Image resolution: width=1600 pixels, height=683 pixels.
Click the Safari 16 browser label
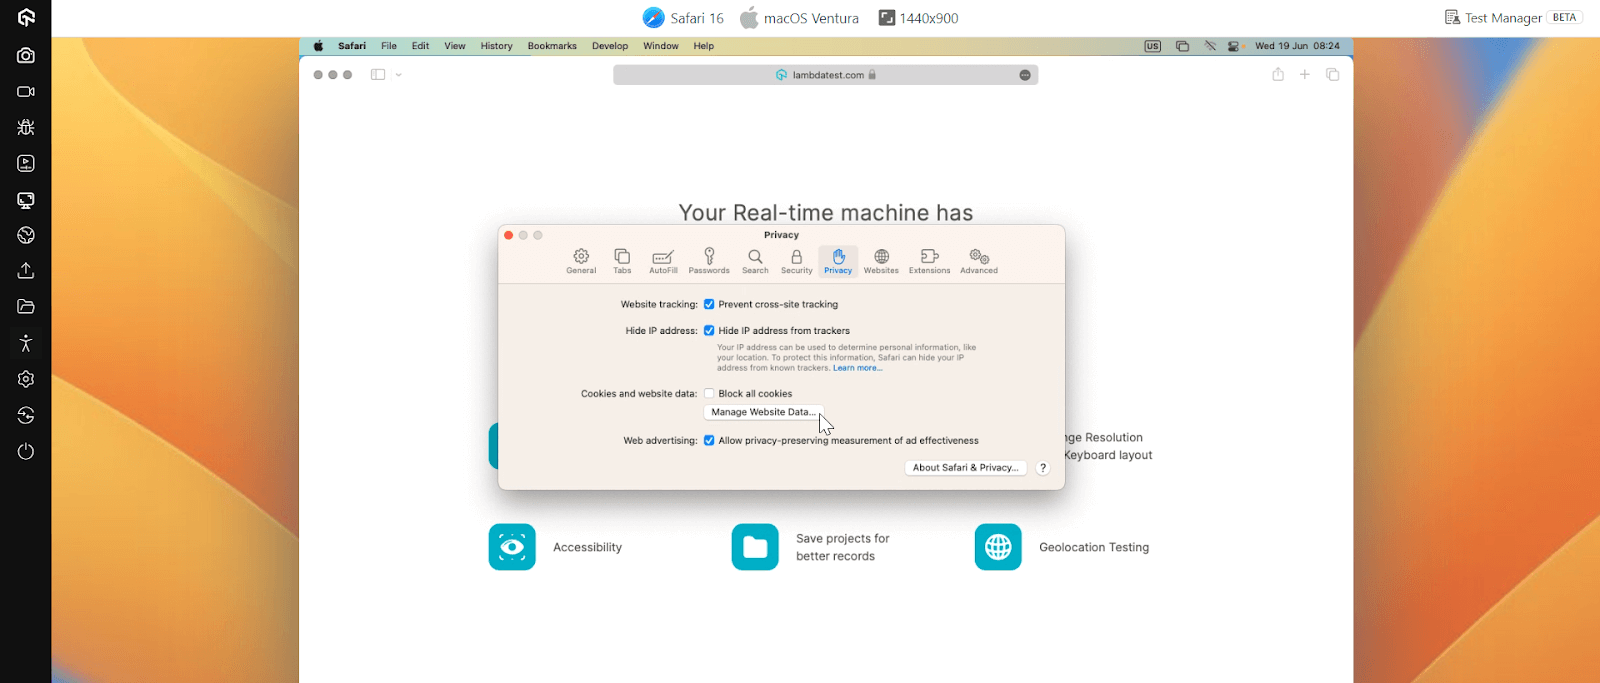tap(683, 18)
